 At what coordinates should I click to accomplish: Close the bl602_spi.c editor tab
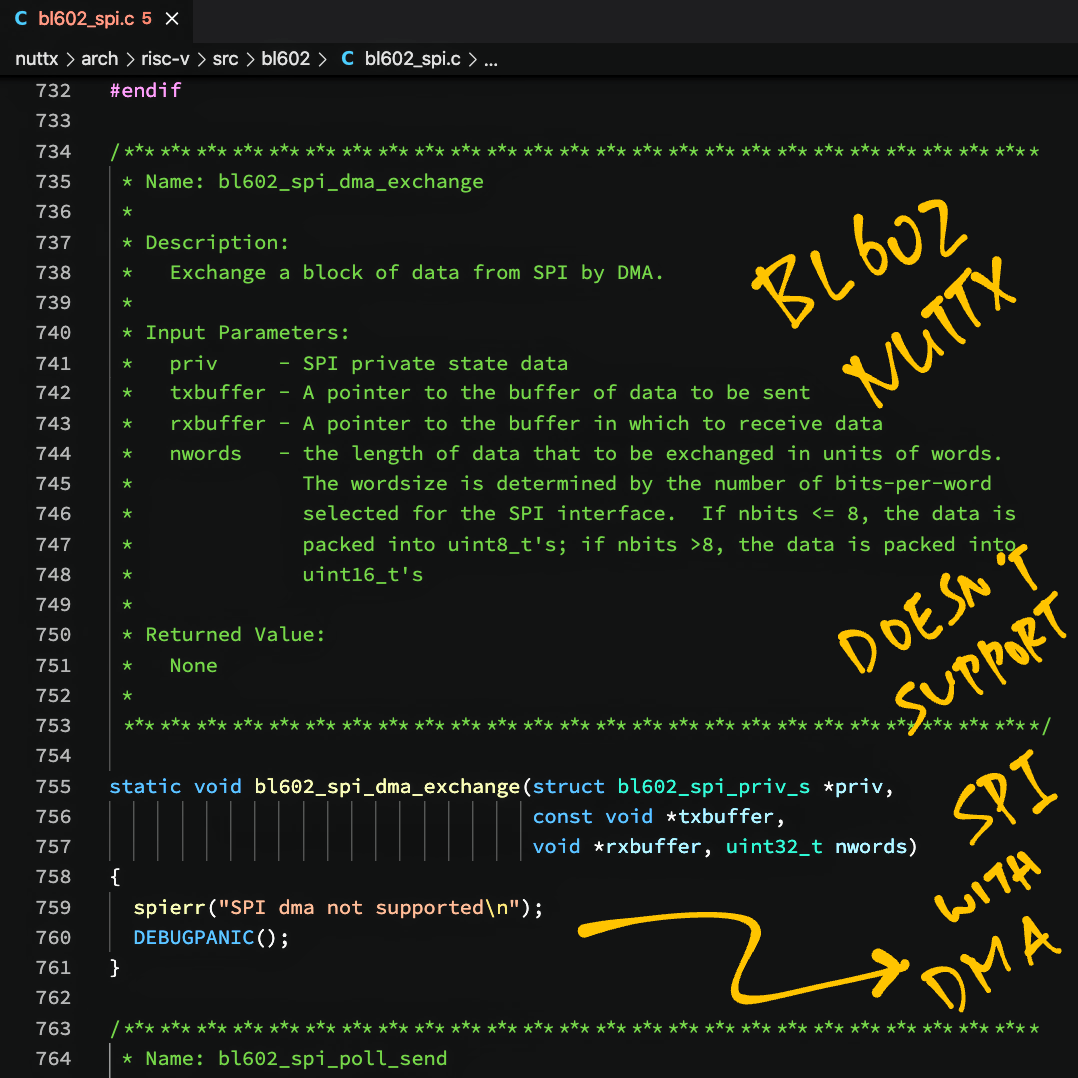[x=172, y=19]
